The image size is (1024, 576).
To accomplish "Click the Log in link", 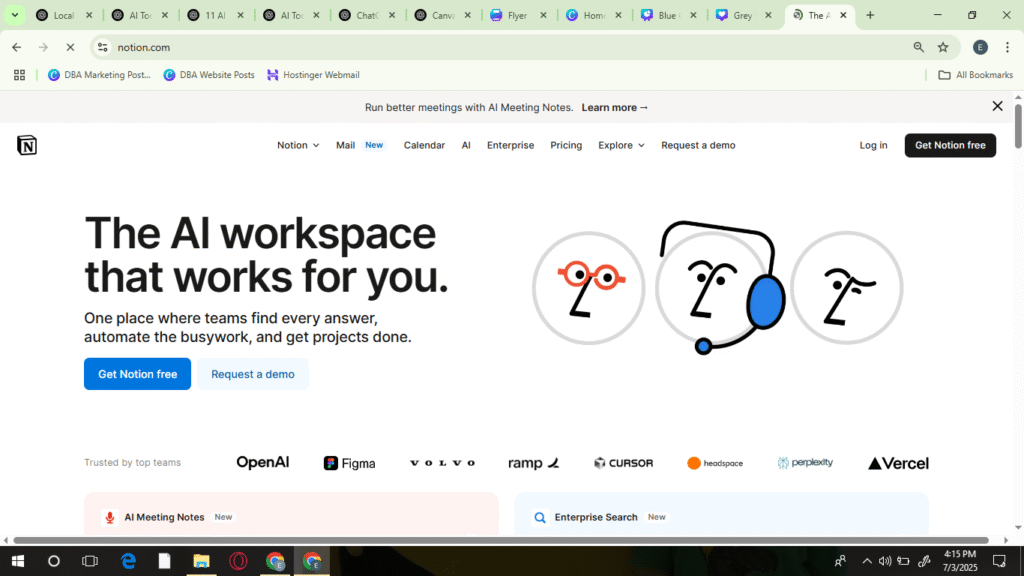I will [x=873, y=145].
